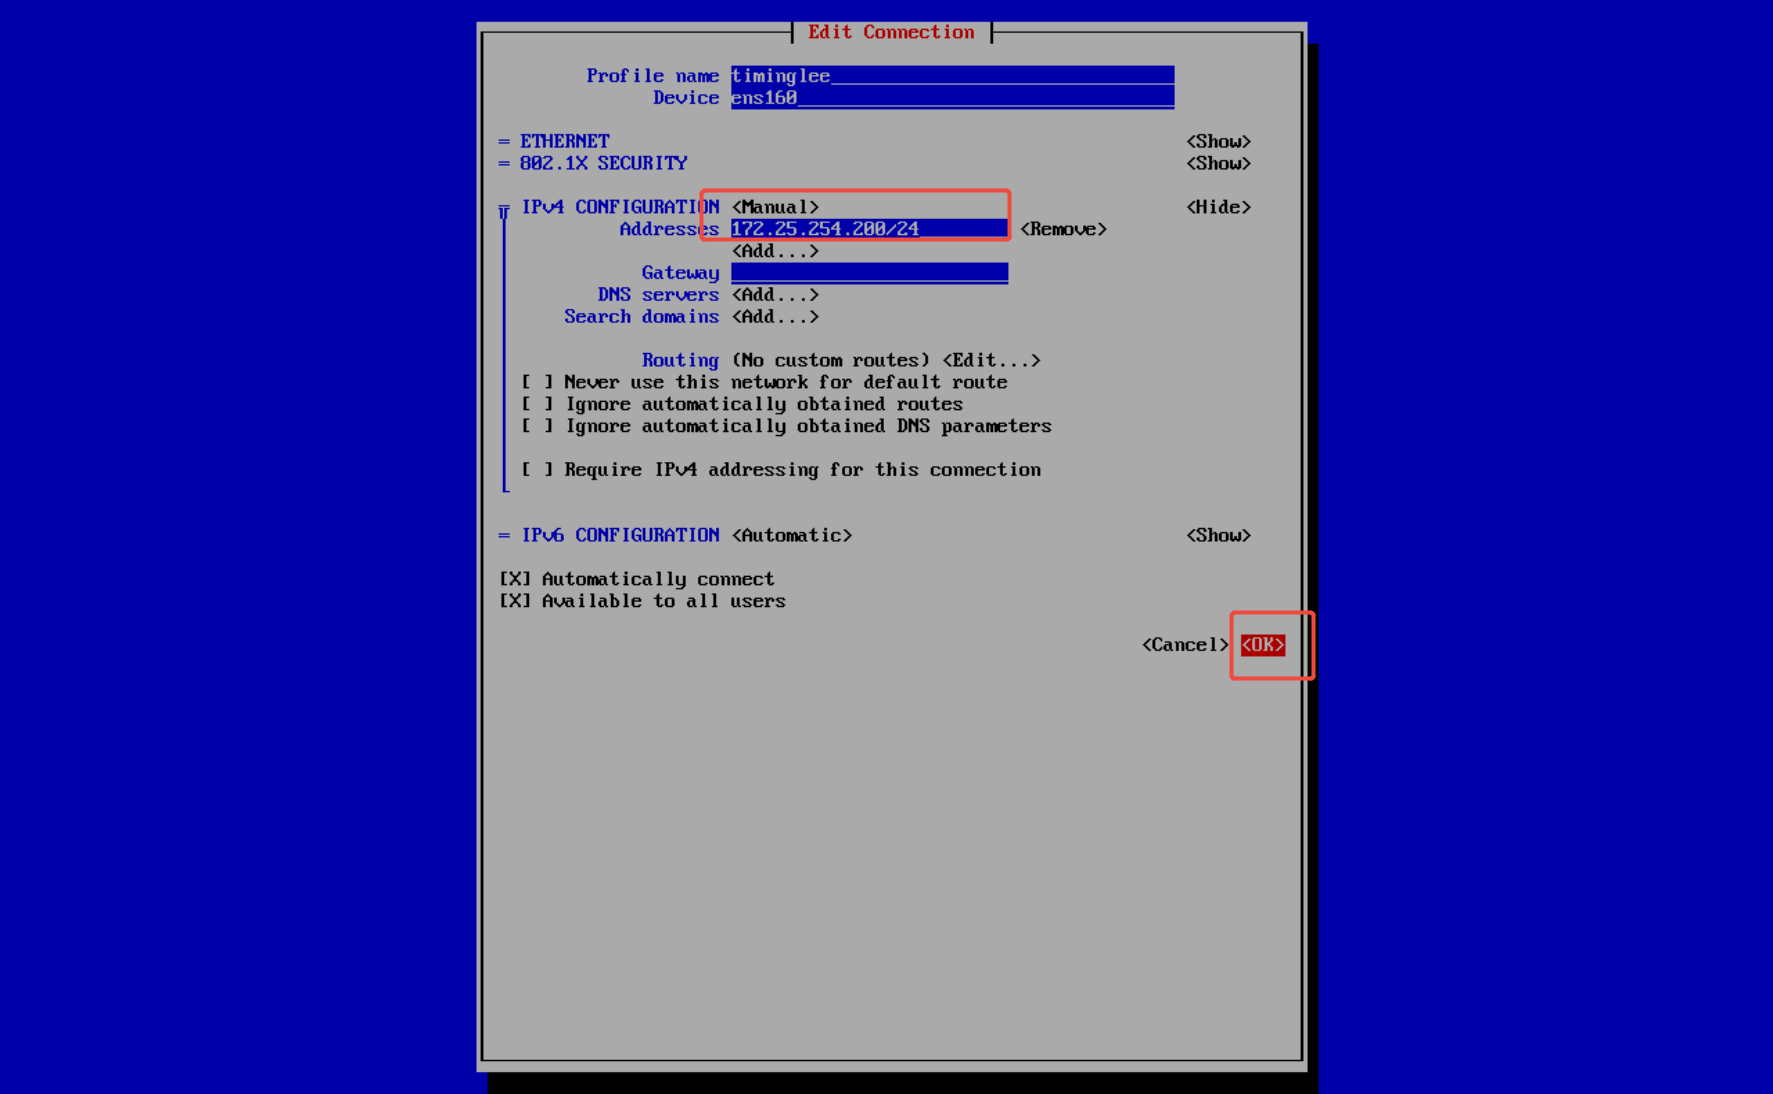This screenshot has width=1773, height=1094.
Task: Click the '(No custom routes)' text
Action: point(831,360)
